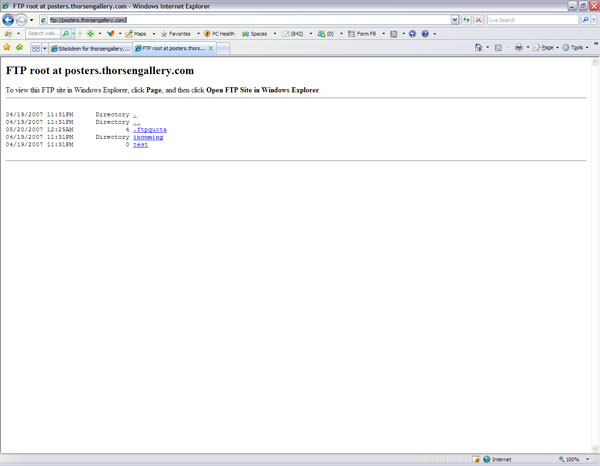The width and height of the screenshot is (600, 466).
Task: Click the Live Search magnifier button
Action: [585, 20]
